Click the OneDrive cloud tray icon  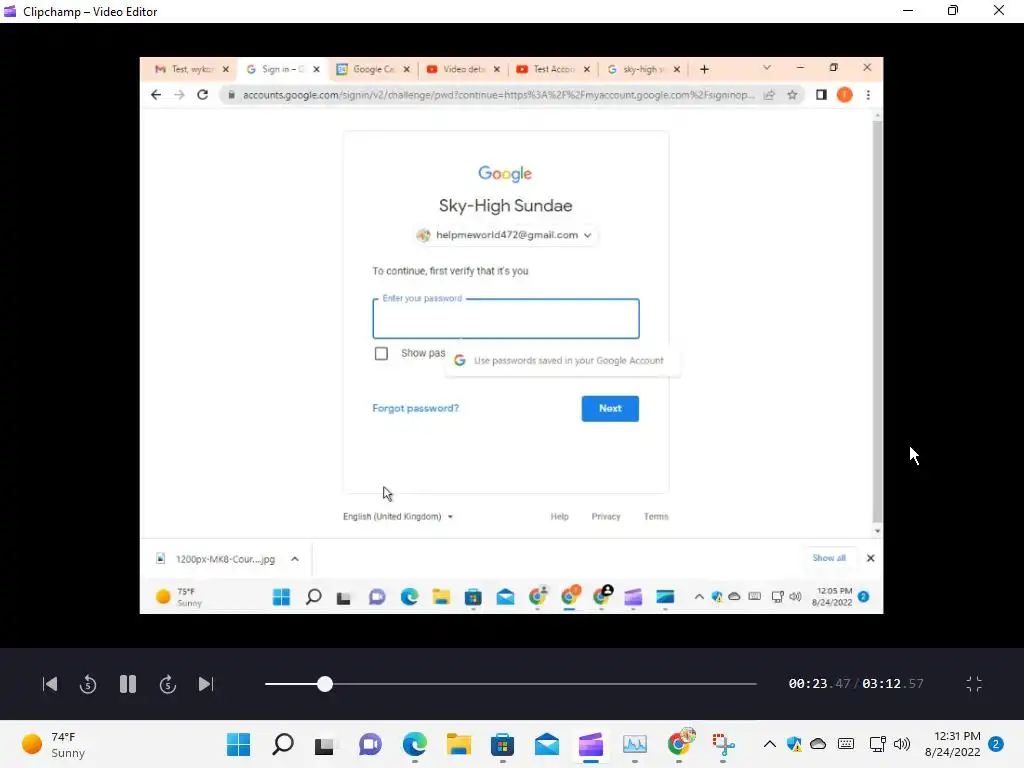(818, 744)
